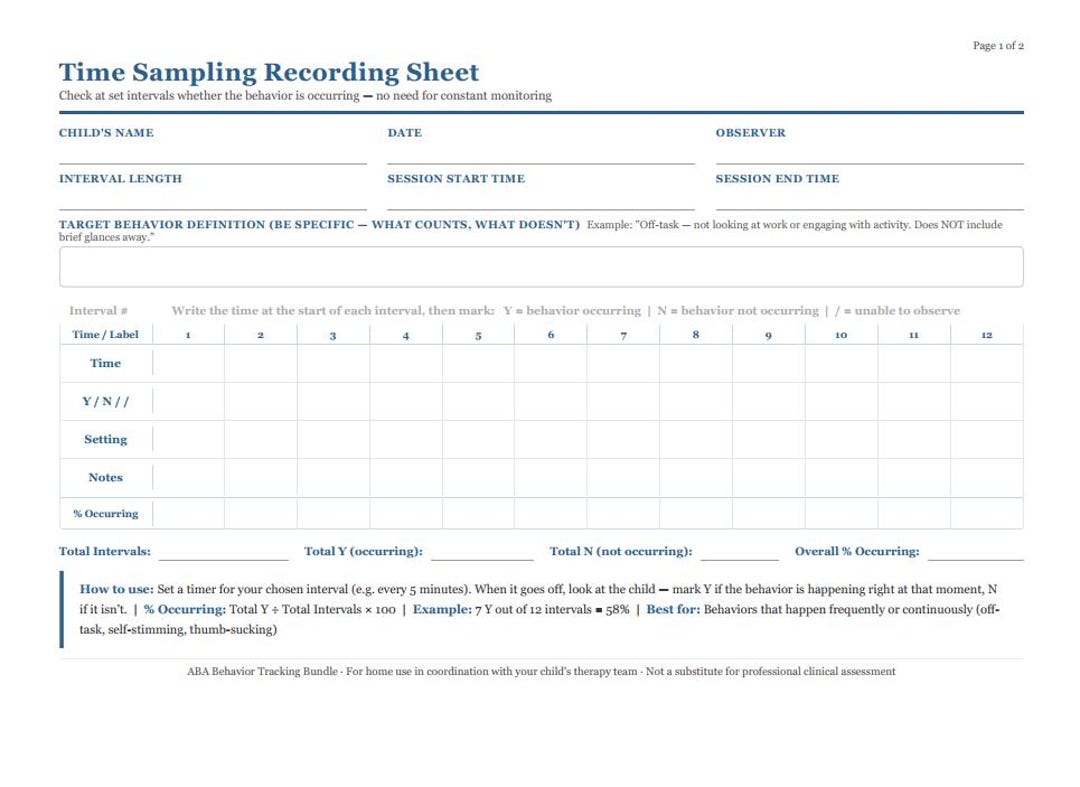This screenshot has width=1080, height=787.
Task: Click the 'Time' row label
Action: tap(105, 363)
